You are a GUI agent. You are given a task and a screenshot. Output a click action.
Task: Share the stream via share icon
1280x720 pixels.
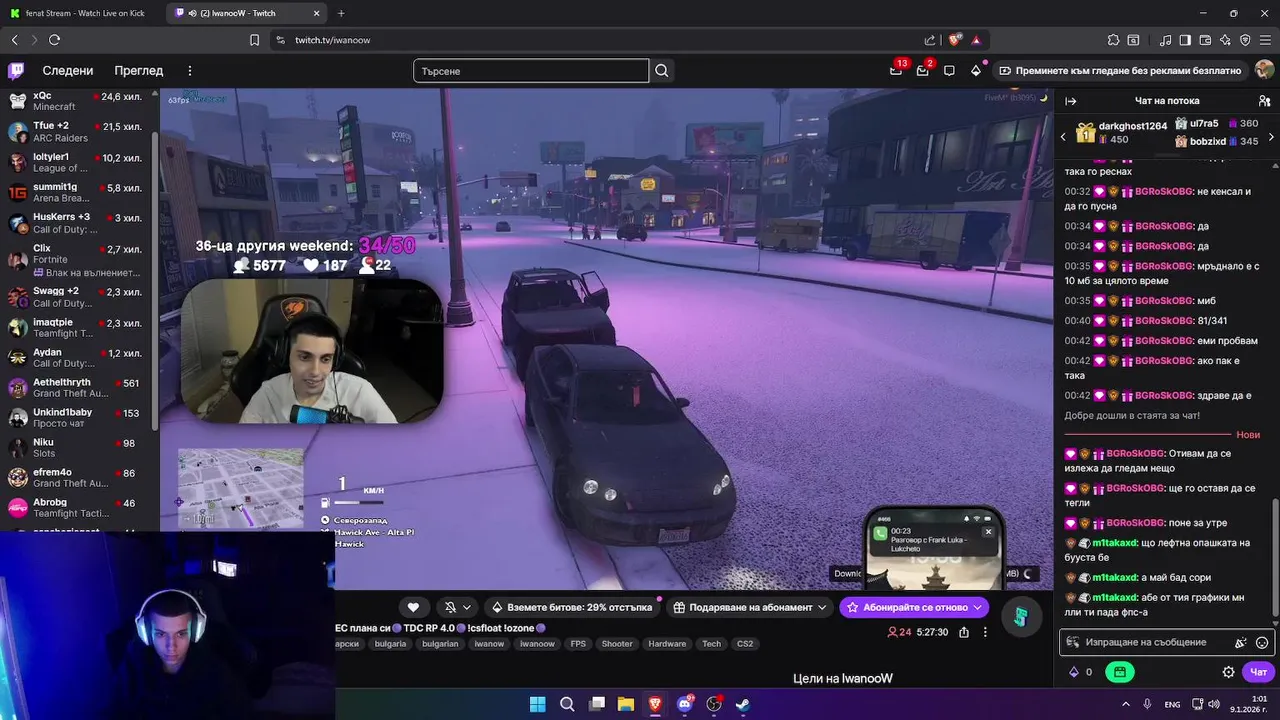click(x=964, y=632)
